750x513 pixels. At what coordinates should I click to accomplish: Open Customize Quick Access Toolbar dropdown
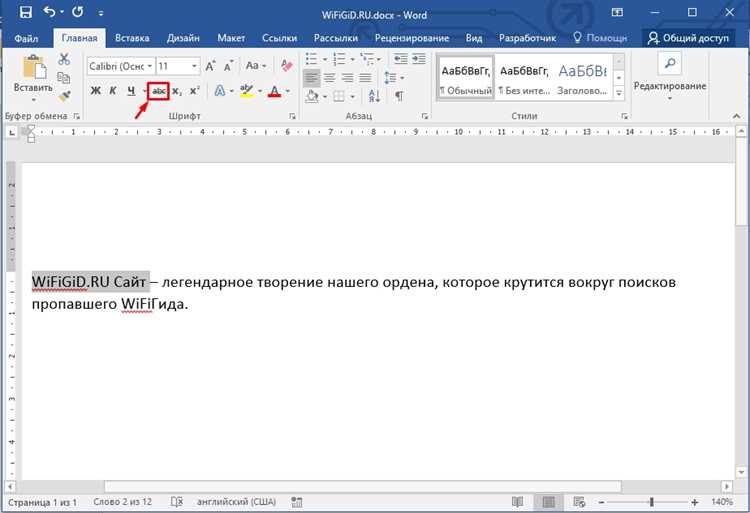[101, 13]
